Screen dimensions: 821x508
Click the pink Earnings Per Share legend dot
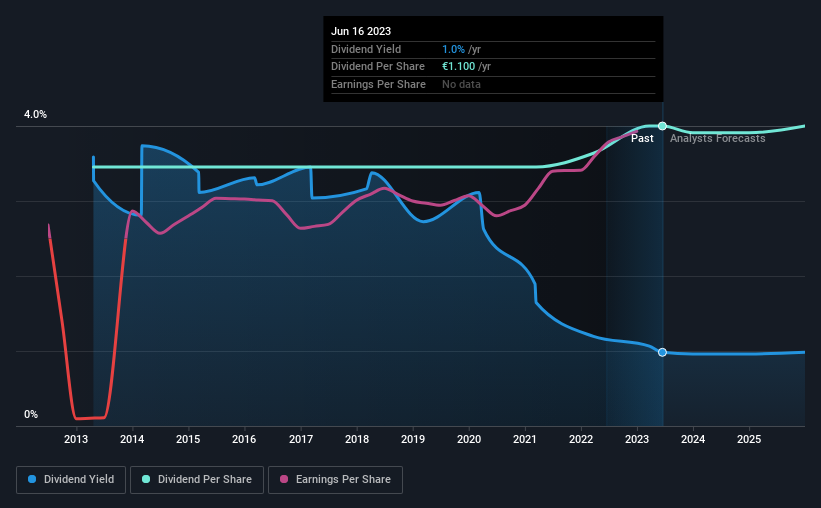click(x=284, y=479)
